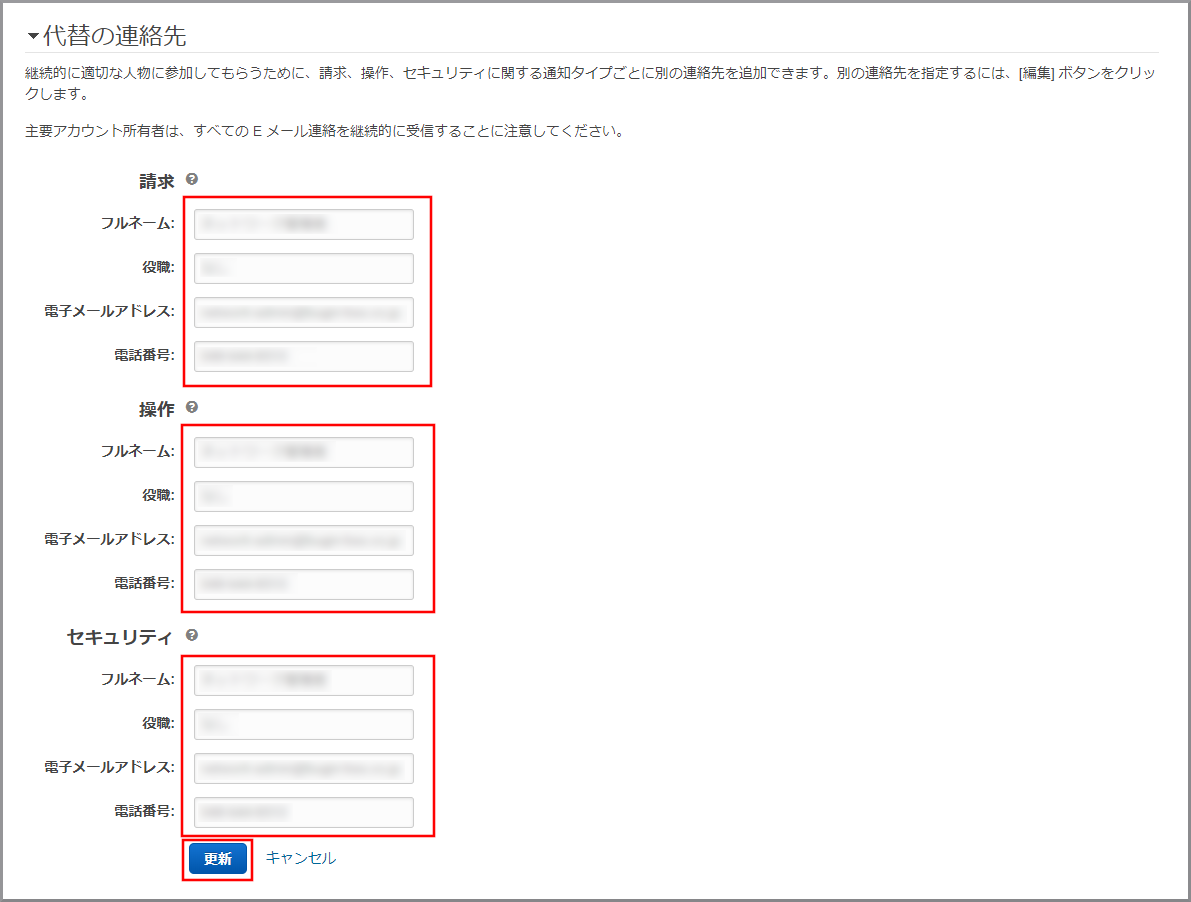Focus the セキュリティ 役職 input field
Image resolution: width=1191 pixels, height=902 pixels.
[x=304, y=724]
